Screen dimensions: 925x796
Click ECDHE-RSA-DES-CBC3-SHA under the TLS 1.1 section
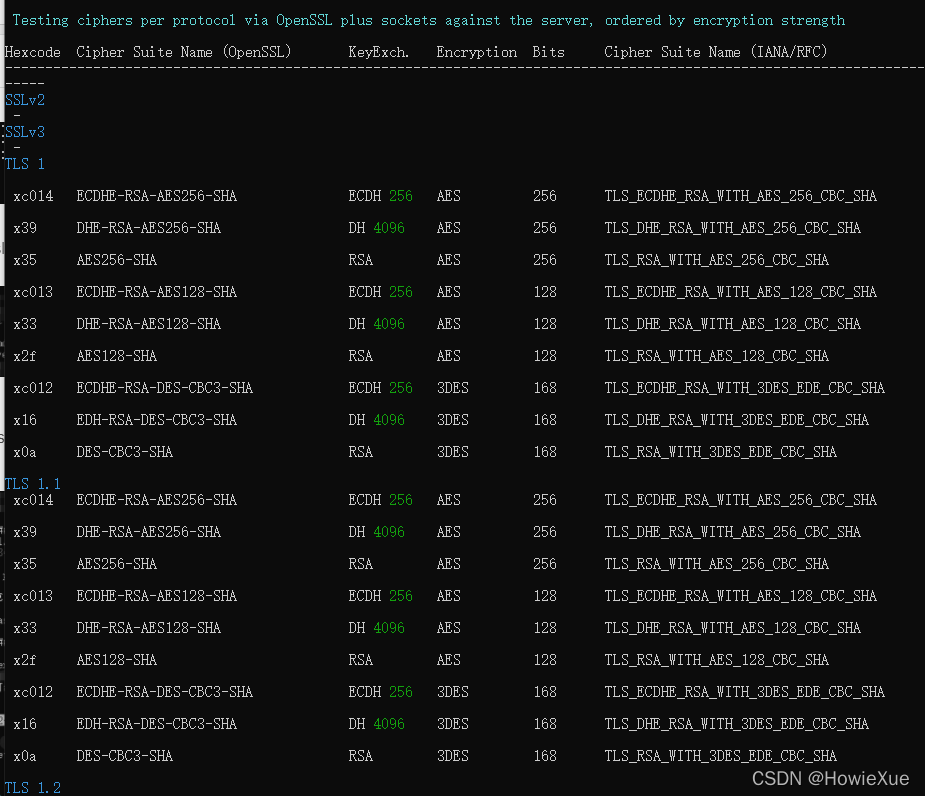(165, 692)
